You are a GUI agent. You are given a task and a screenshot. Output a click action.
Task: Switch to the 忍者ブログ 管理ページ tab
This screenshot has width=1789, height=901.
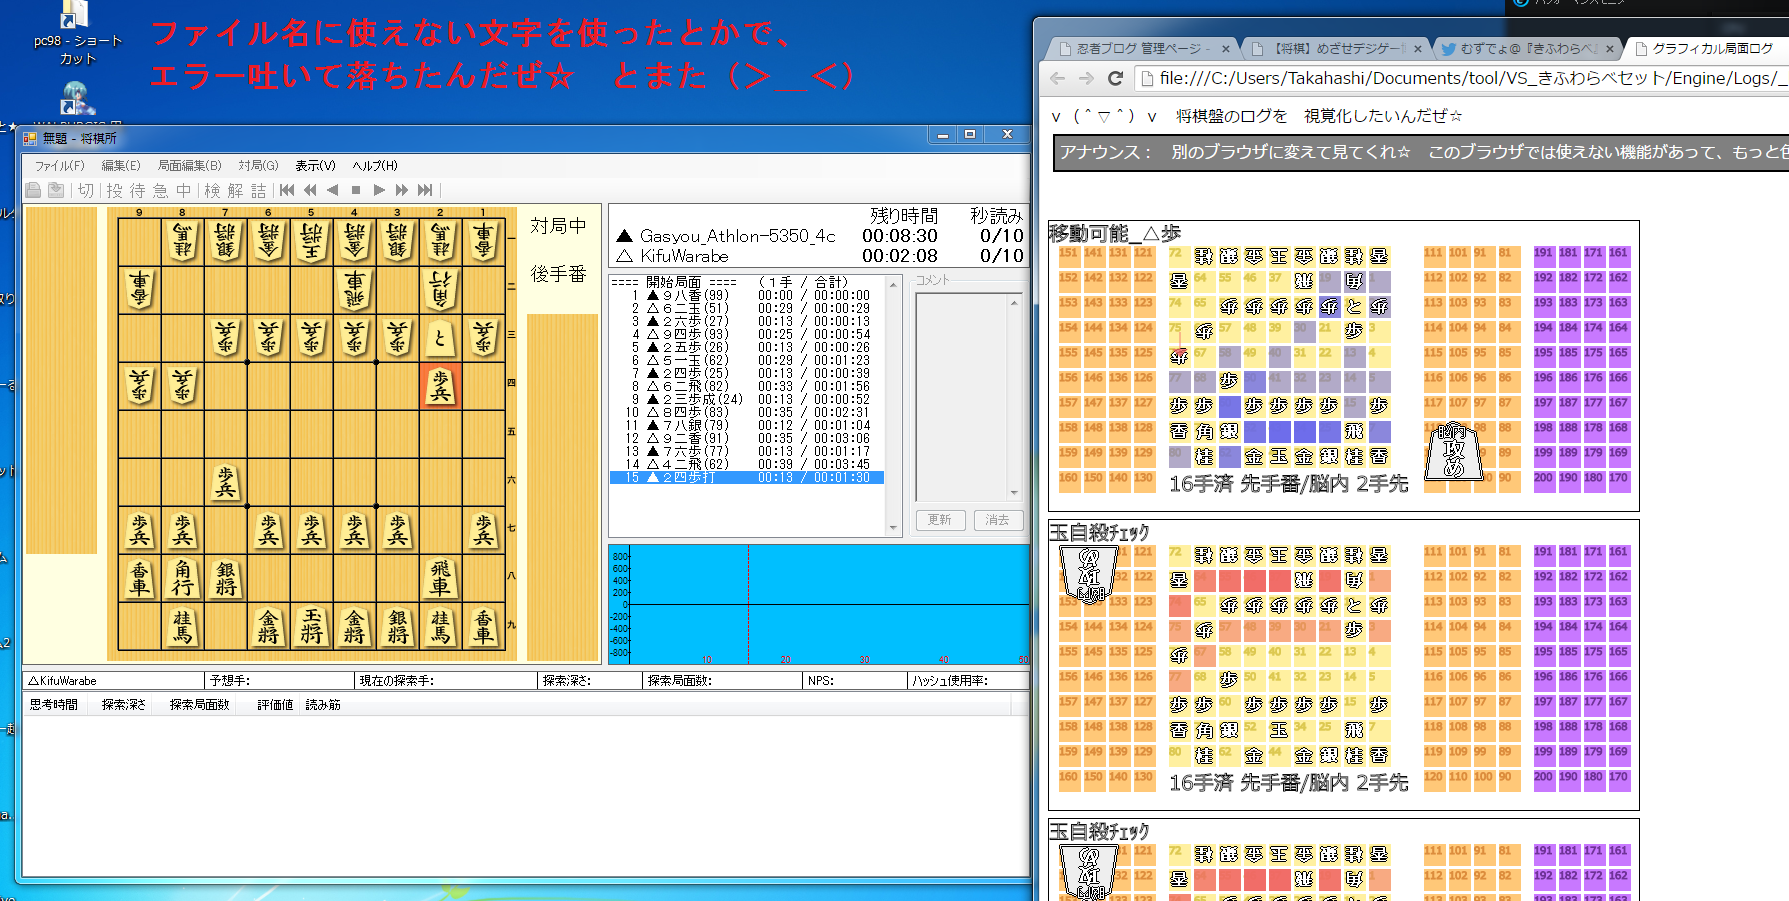click(1144, 48)
